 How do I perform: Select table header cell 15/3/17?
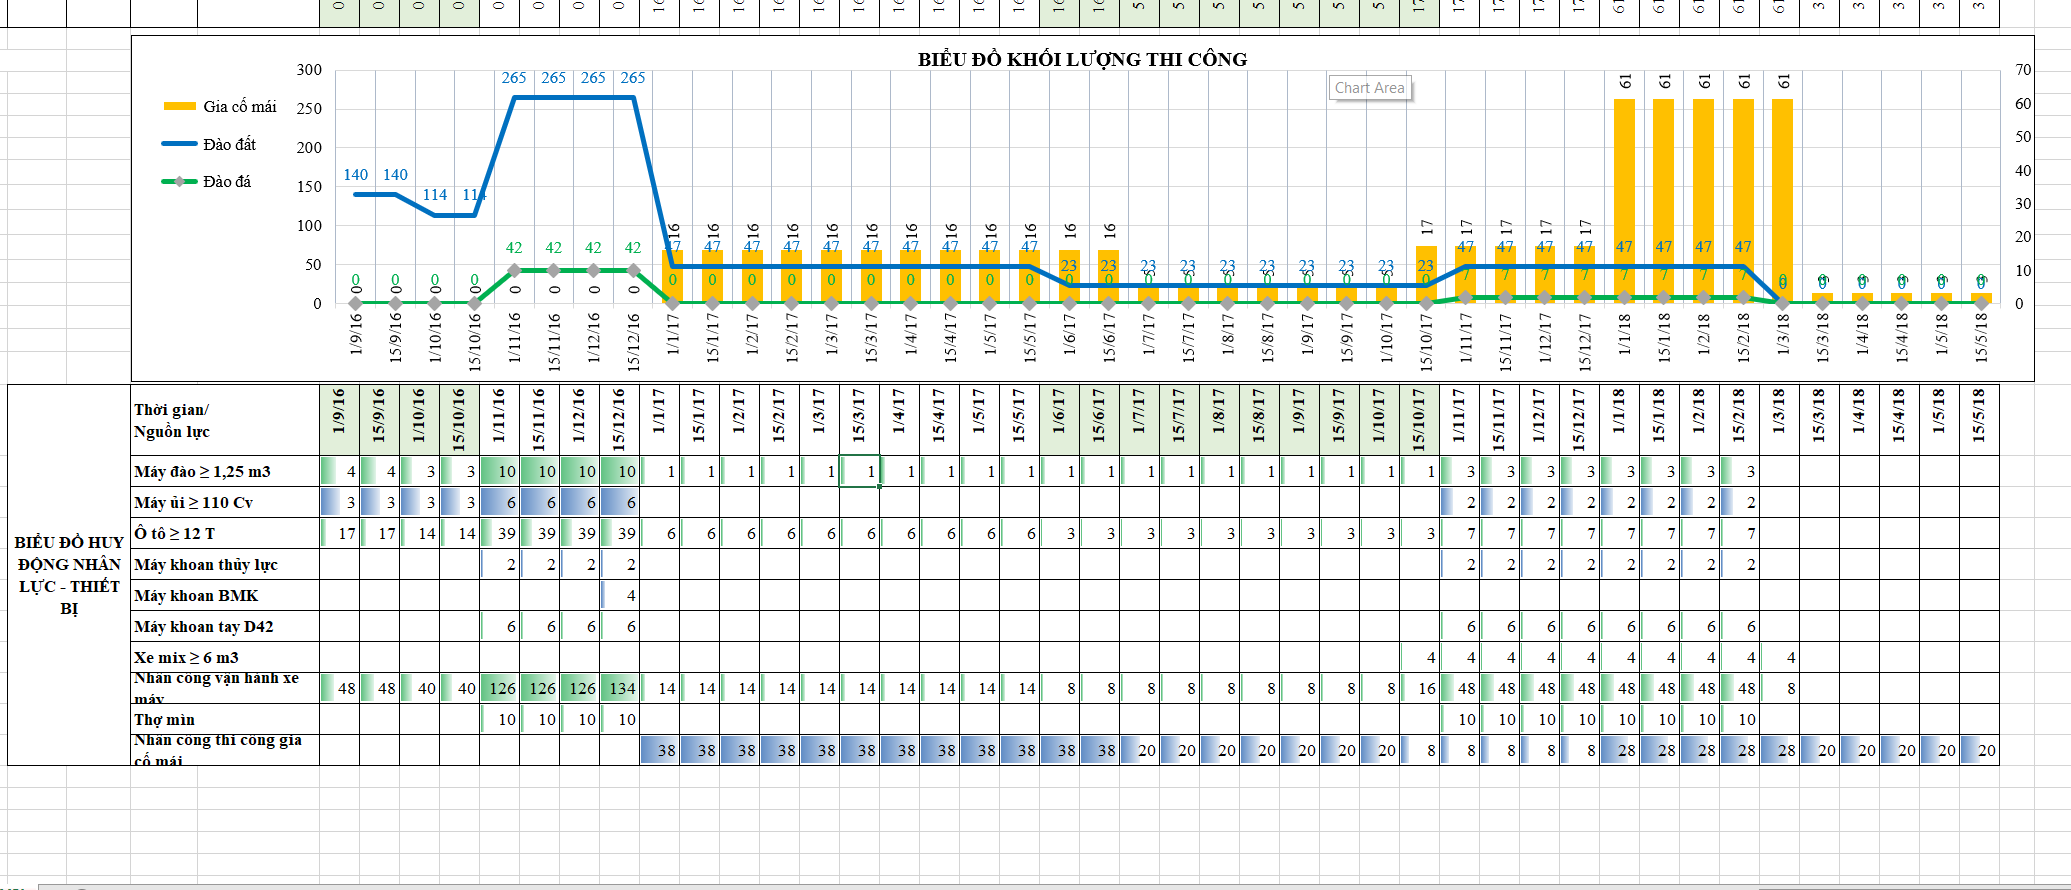click(860, 420)
